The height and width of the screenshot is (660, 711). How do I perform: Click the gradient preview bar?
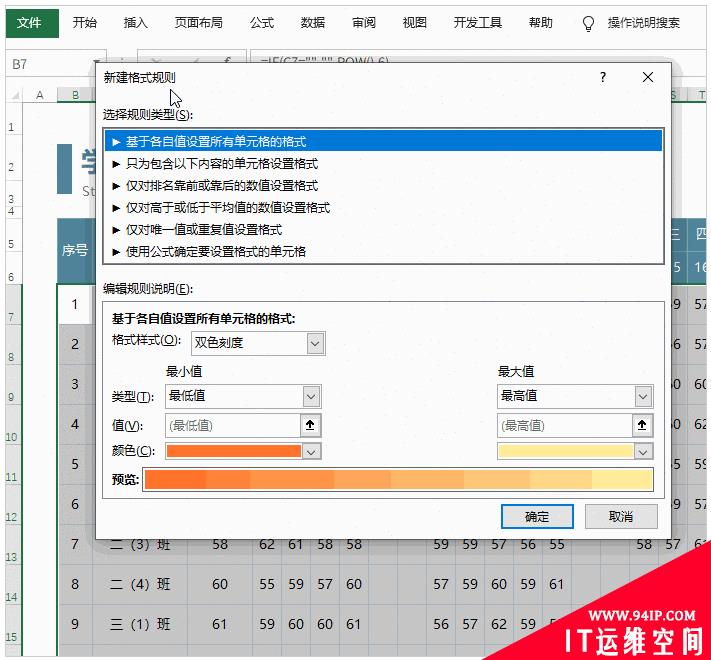point(398,480)
